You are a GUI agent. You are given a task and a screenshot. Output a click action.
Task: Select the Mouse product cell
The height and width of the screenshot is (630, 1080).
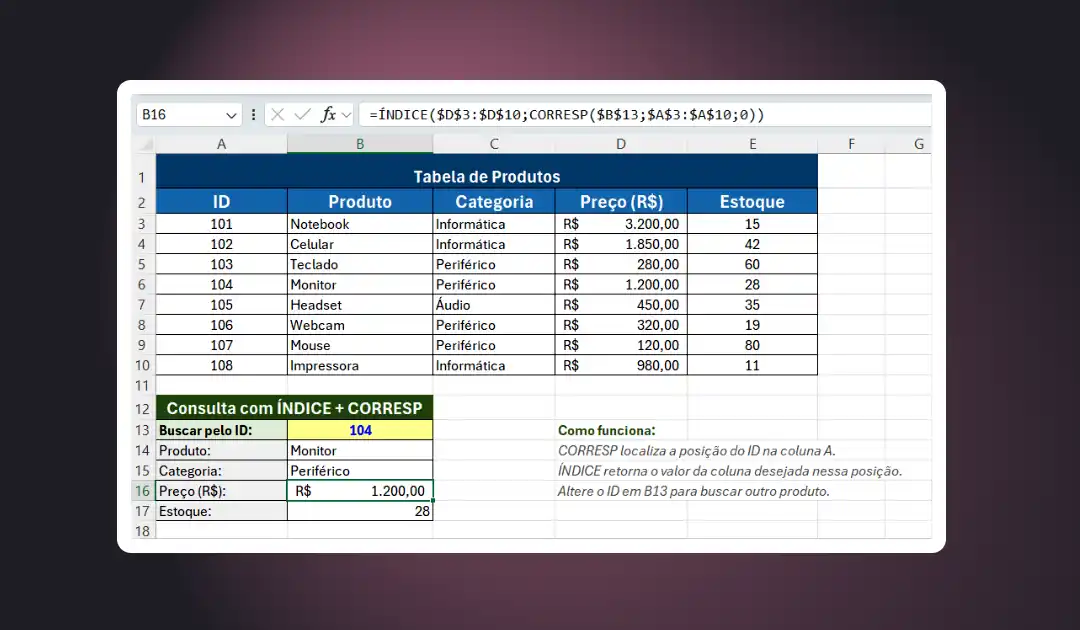(x=360, y=345)
